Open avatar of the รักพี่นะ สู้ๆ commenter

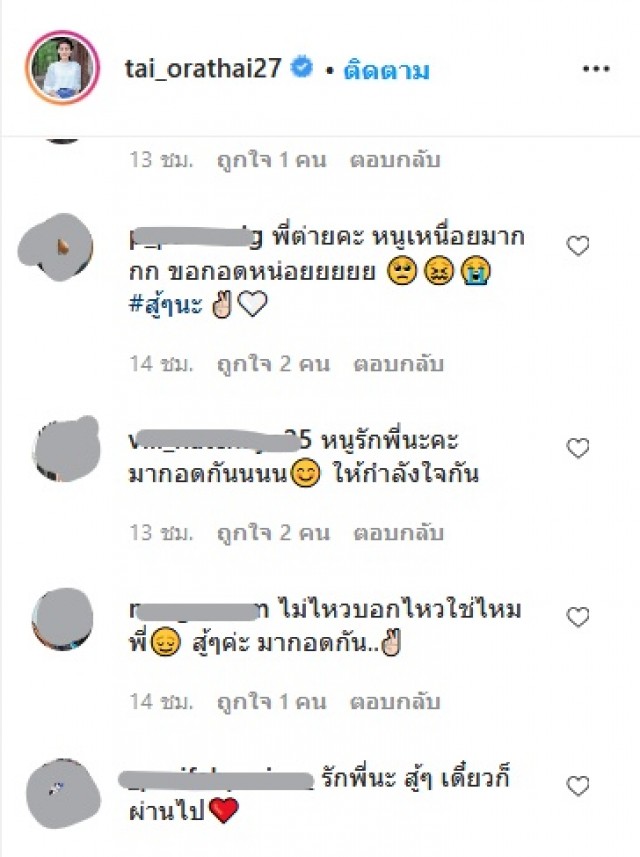click(63, 793)
